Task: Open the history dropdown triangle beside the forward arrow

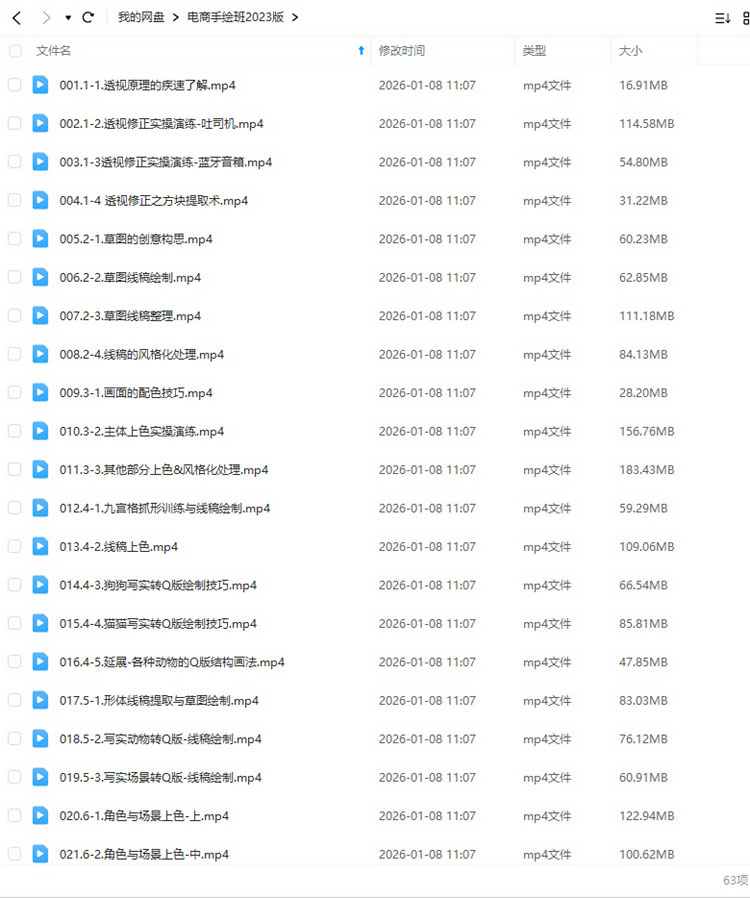Action: (x=68, y=18)
